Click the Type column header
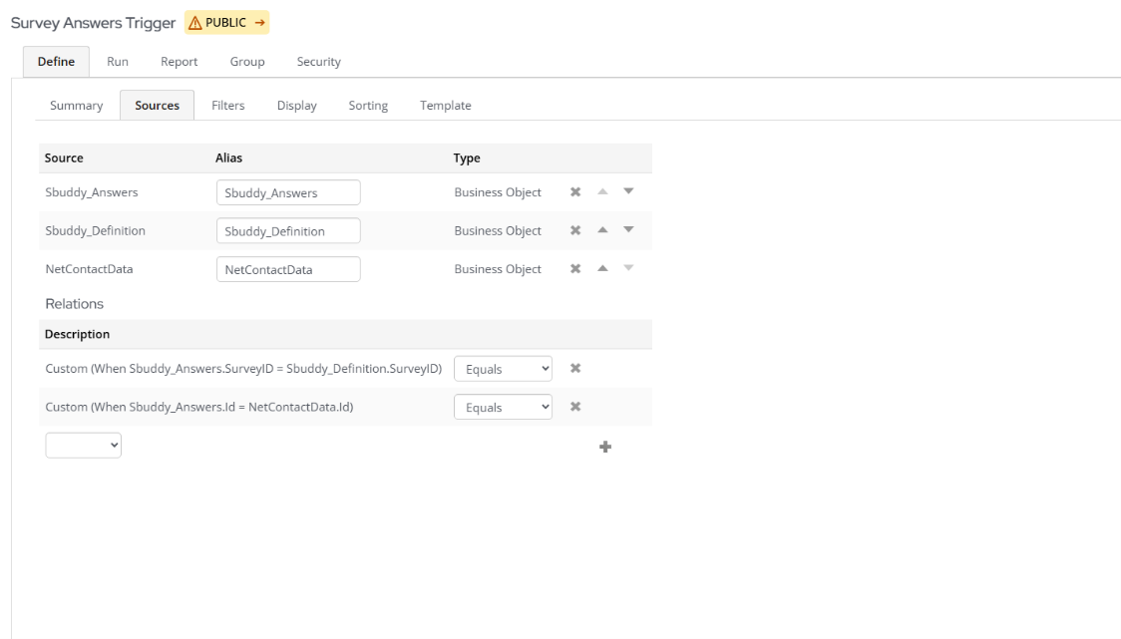This screenshot has width=1121, height=639. (467, 158)
